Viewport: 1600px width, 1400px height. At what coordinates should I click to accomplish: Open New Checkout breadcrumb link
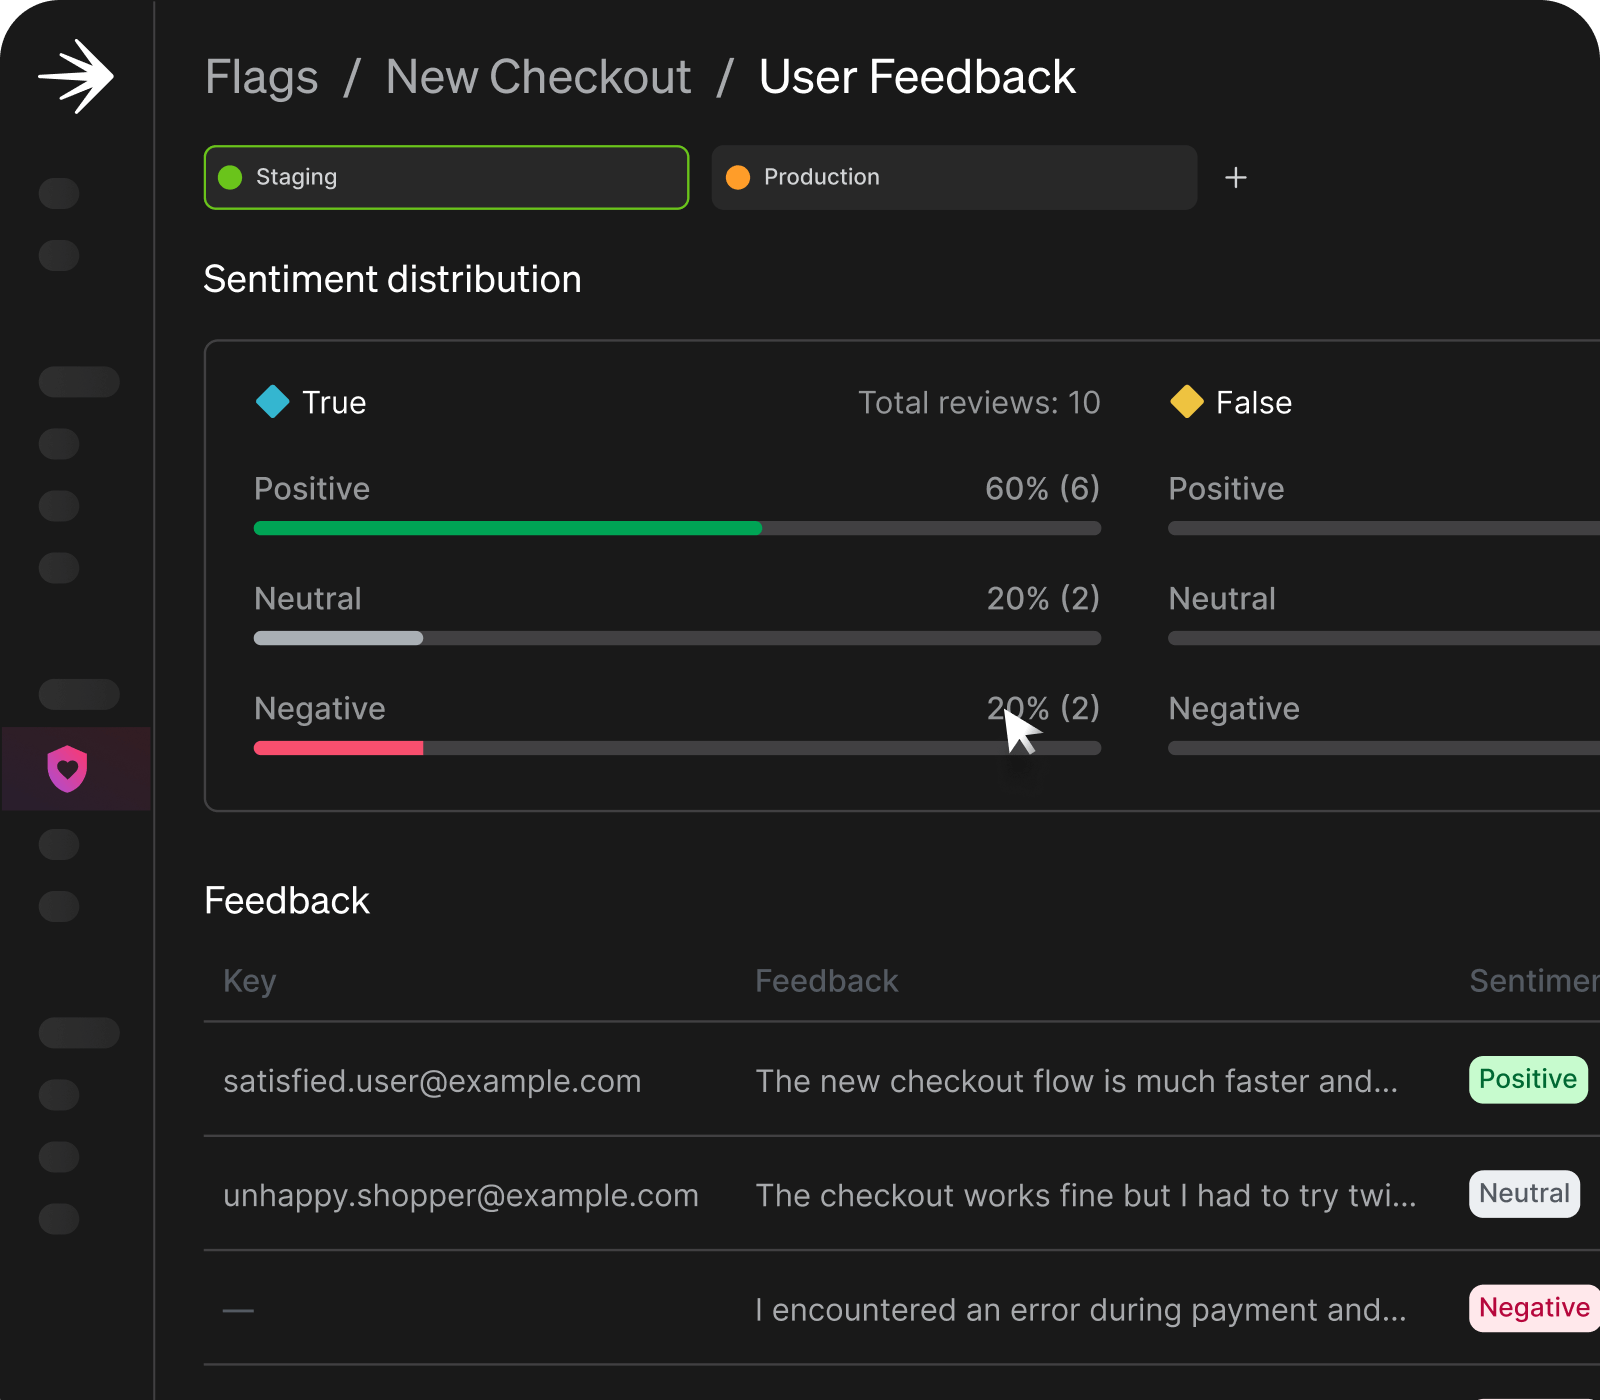[x=538, y=78]
